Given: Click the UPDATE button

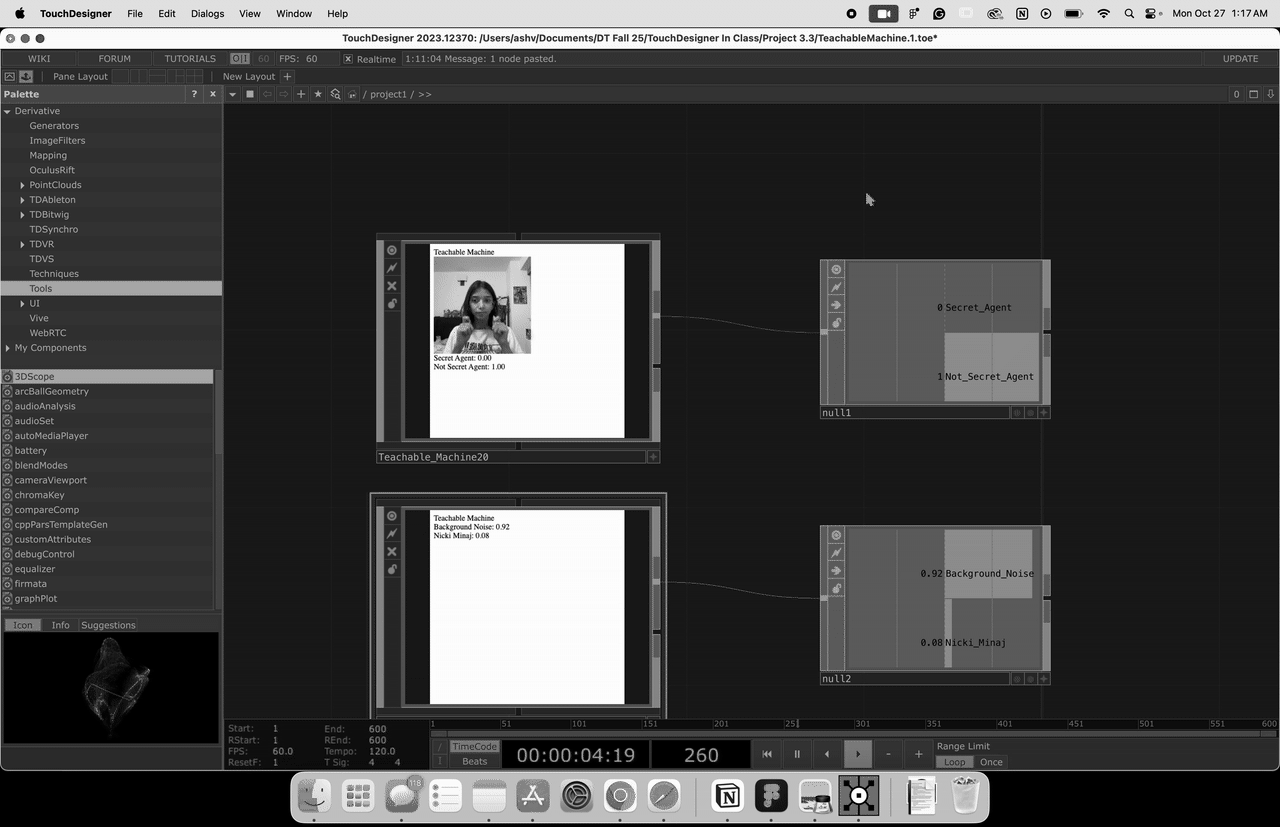Looking at the screenshot, I should pos(1241,59).
